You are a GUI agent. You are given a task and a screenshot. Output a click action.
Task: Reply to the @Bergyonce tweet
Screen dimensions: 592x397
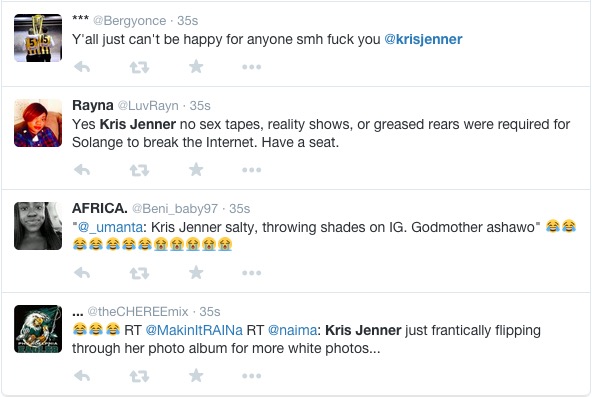point(82,67)
